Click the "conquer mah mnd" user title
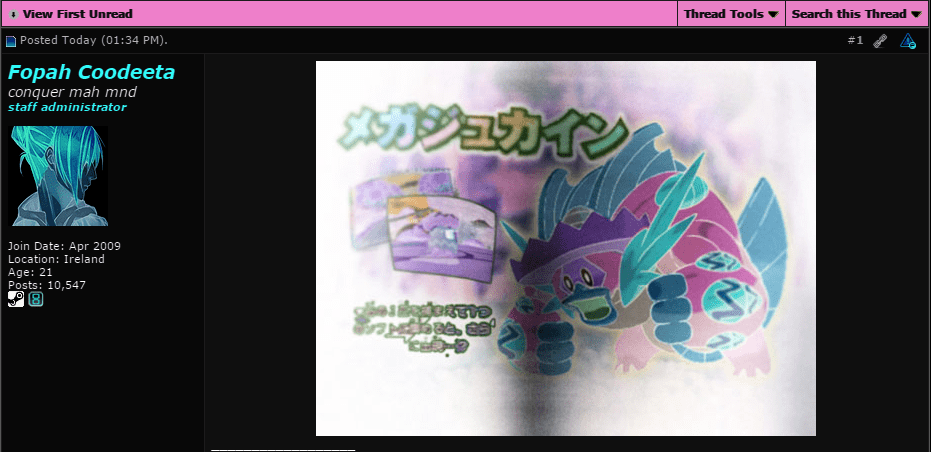The width and height of the screenshot is (931, 452). (72, 92)
